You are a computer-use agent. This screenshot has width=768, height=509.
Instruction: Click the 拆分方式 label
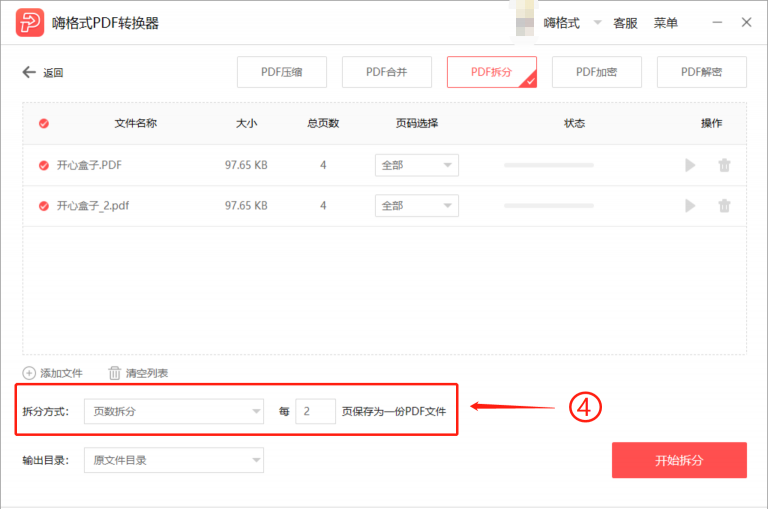click(46, 412)
